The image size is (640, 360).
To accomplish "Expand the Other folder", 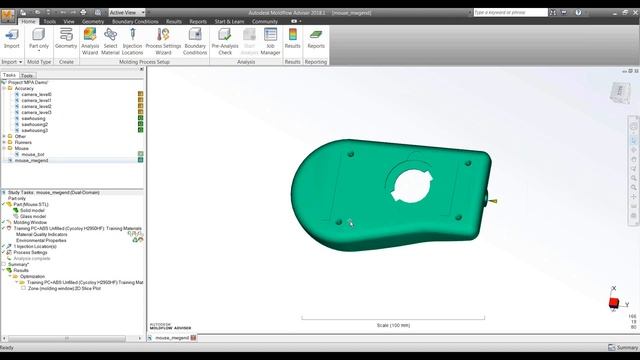I will [4, 136].
